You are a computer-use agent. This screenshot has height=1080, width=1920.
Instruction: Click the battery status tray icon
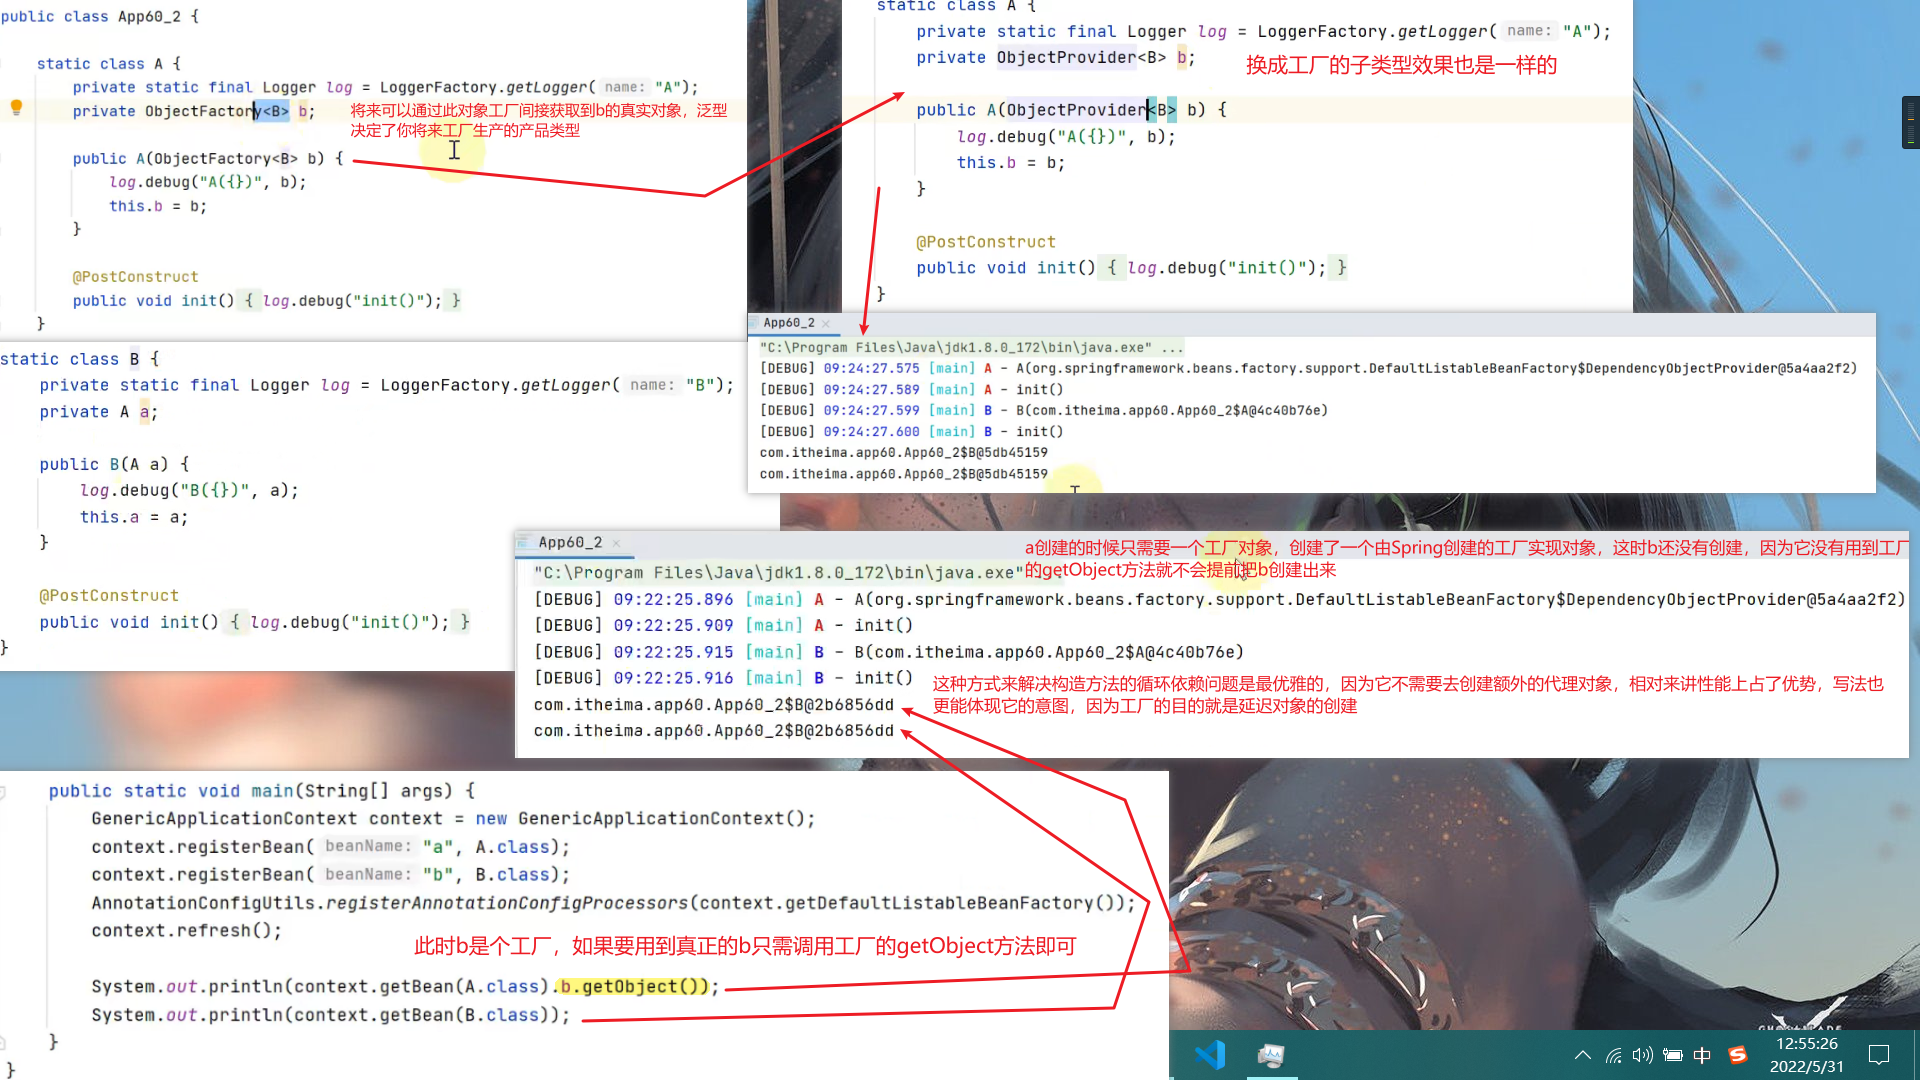coord(1672,1055)
